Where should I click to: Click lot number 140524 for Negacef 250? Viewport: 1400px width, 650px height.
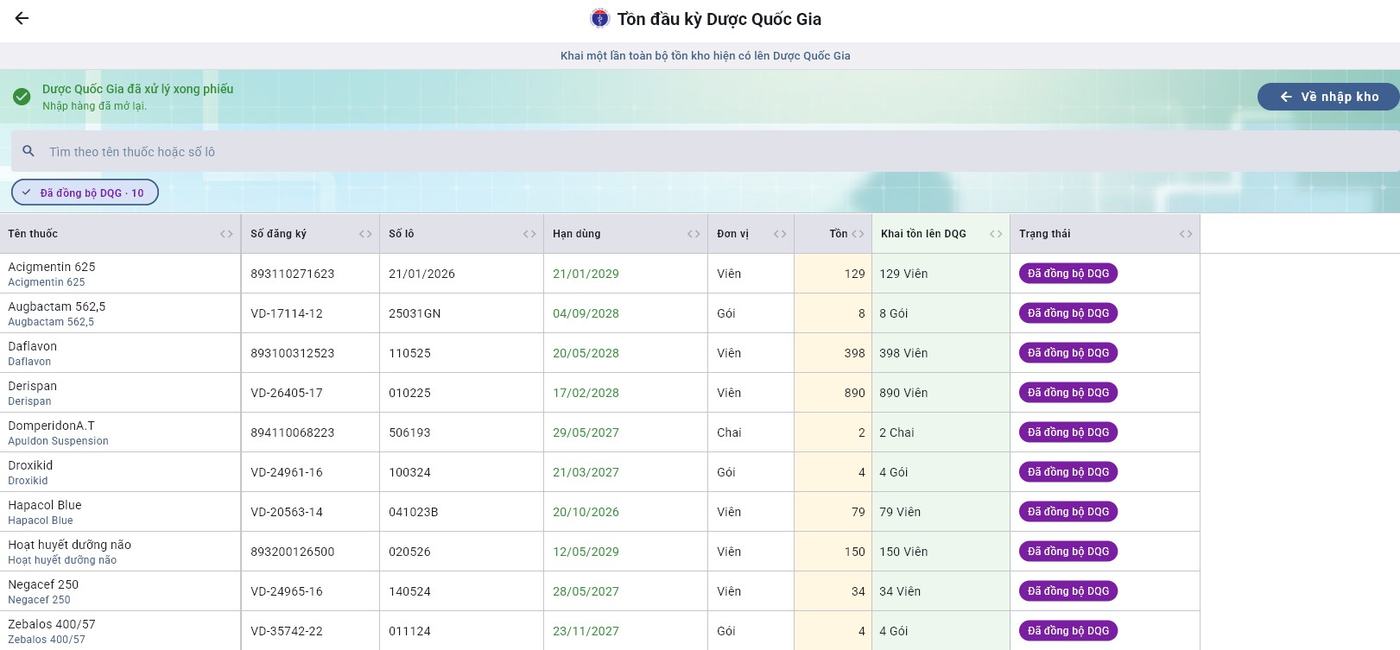click(x=410, y=592)
